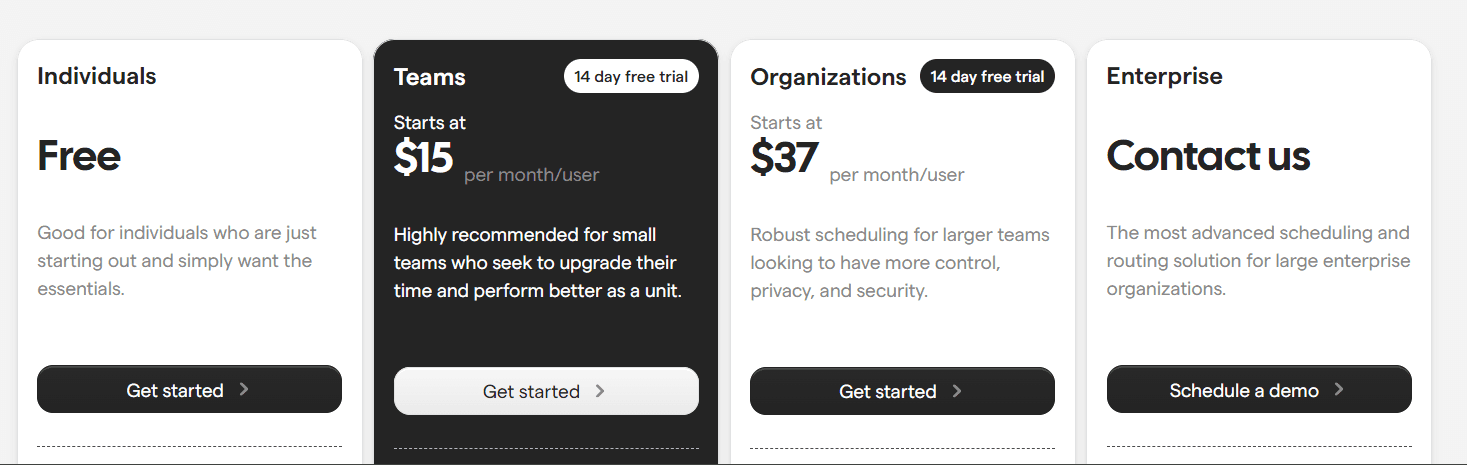1467x465 pixels.
Task: Click the arrow next to Schedule a demo
Action: [1339, 390]
